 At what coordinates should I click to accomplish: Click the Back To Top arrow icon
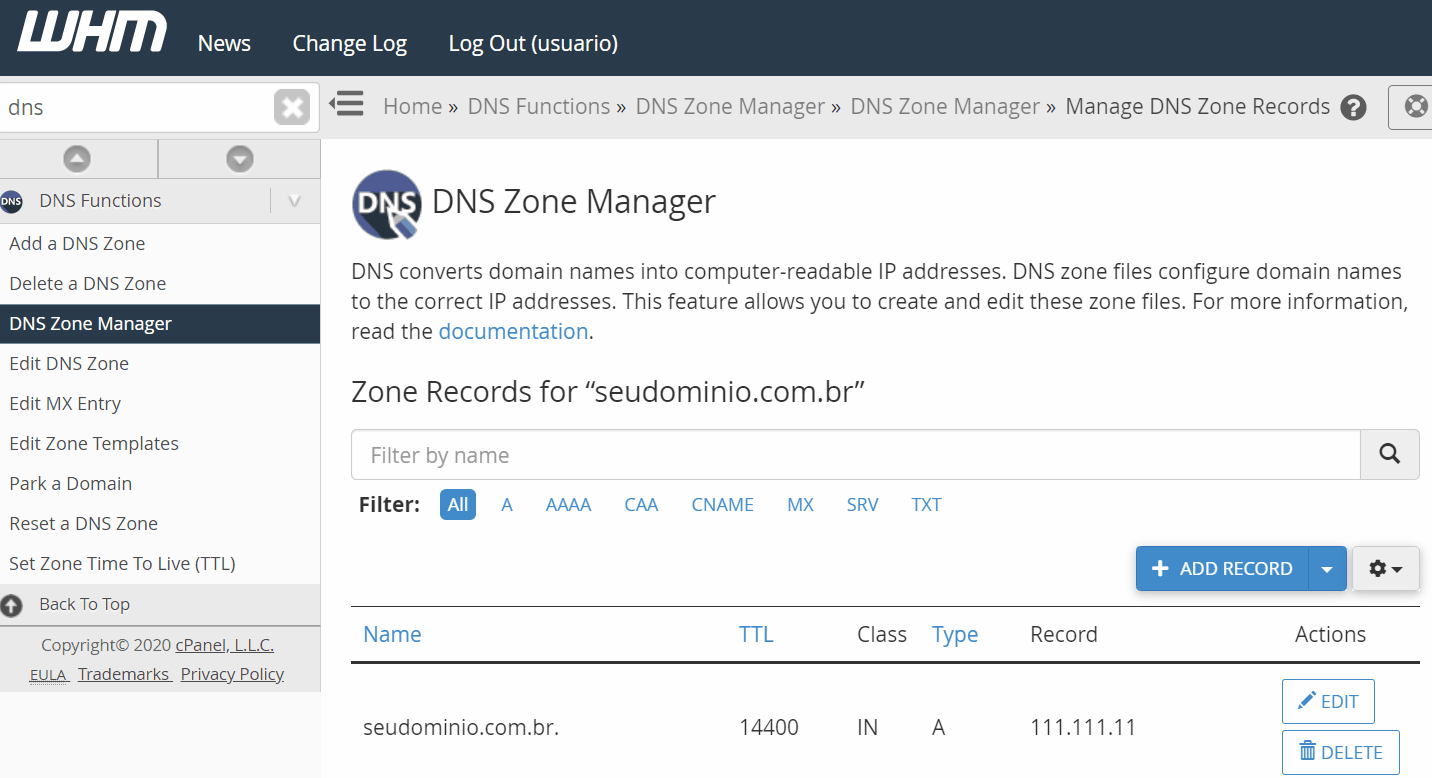tap(11, 605)
